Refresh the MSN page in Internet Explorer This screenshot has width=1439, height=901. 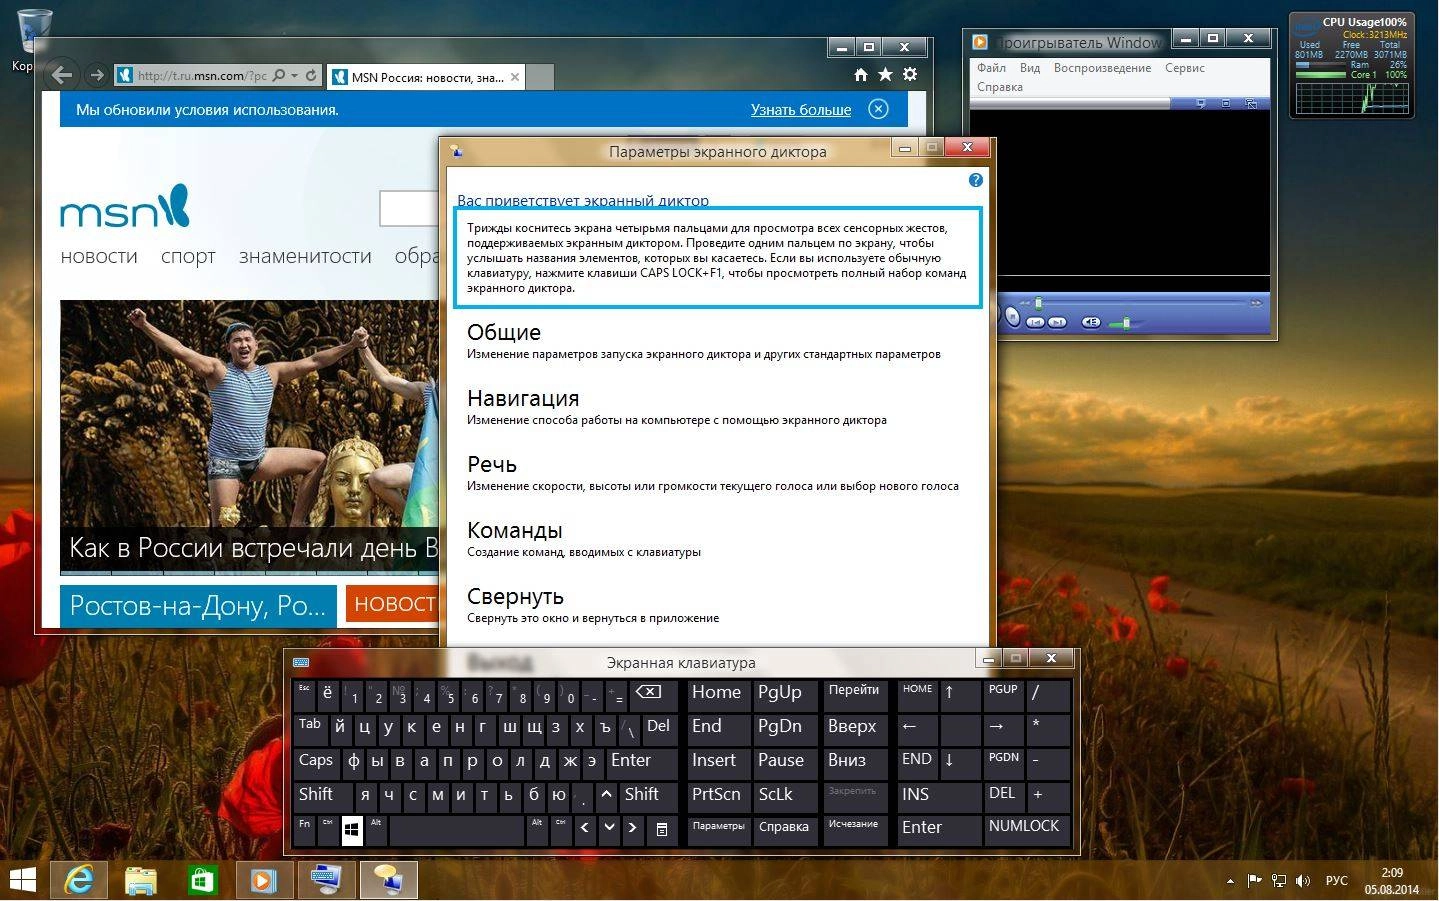pos(311,75)
